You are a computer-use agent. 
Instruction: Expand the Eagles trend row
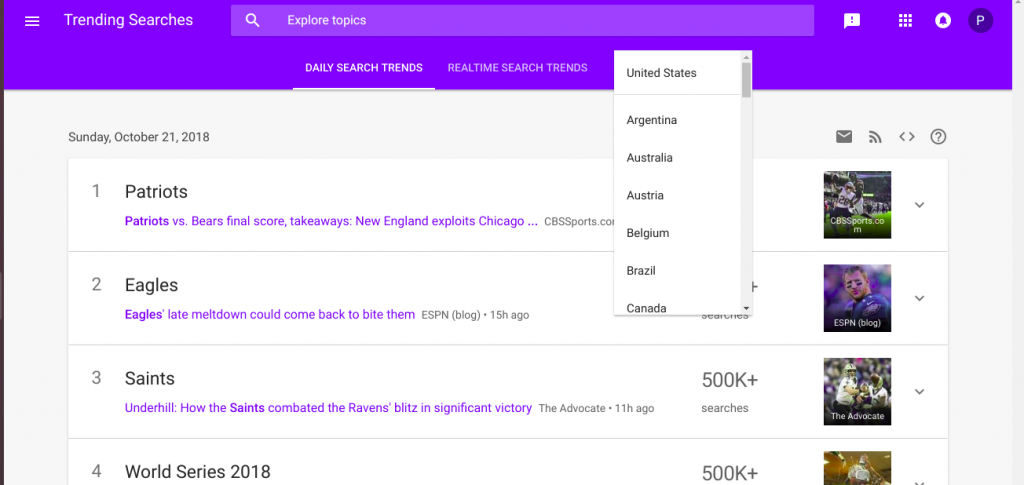[x=920, y=298]
